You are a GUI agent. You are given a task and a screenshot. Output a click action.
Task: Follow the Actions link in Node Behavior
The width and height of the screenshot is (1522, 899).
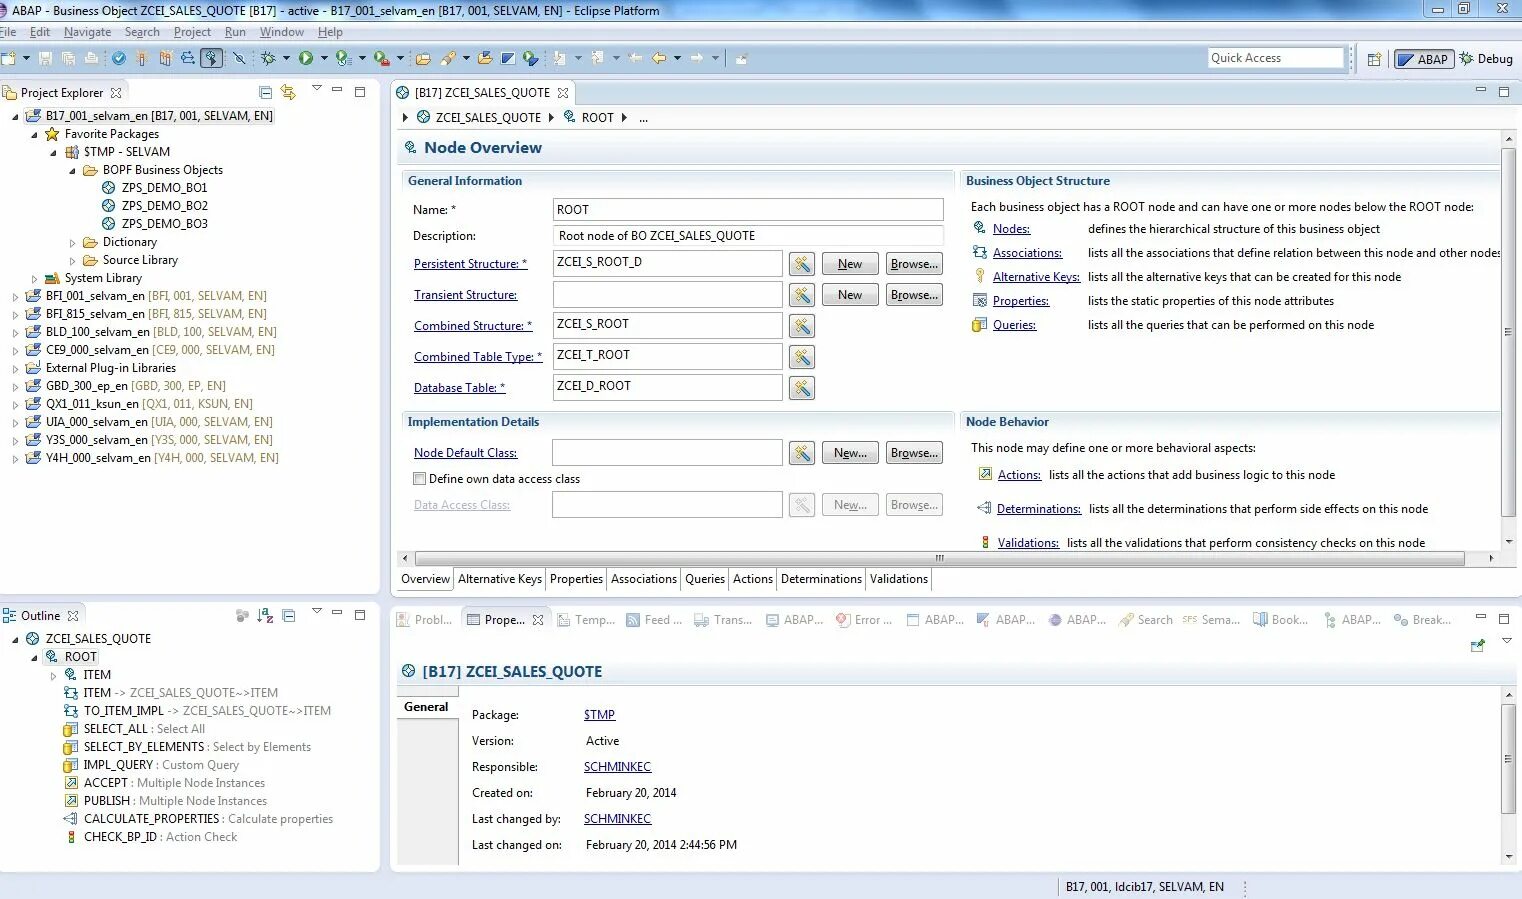[1019, 475]
